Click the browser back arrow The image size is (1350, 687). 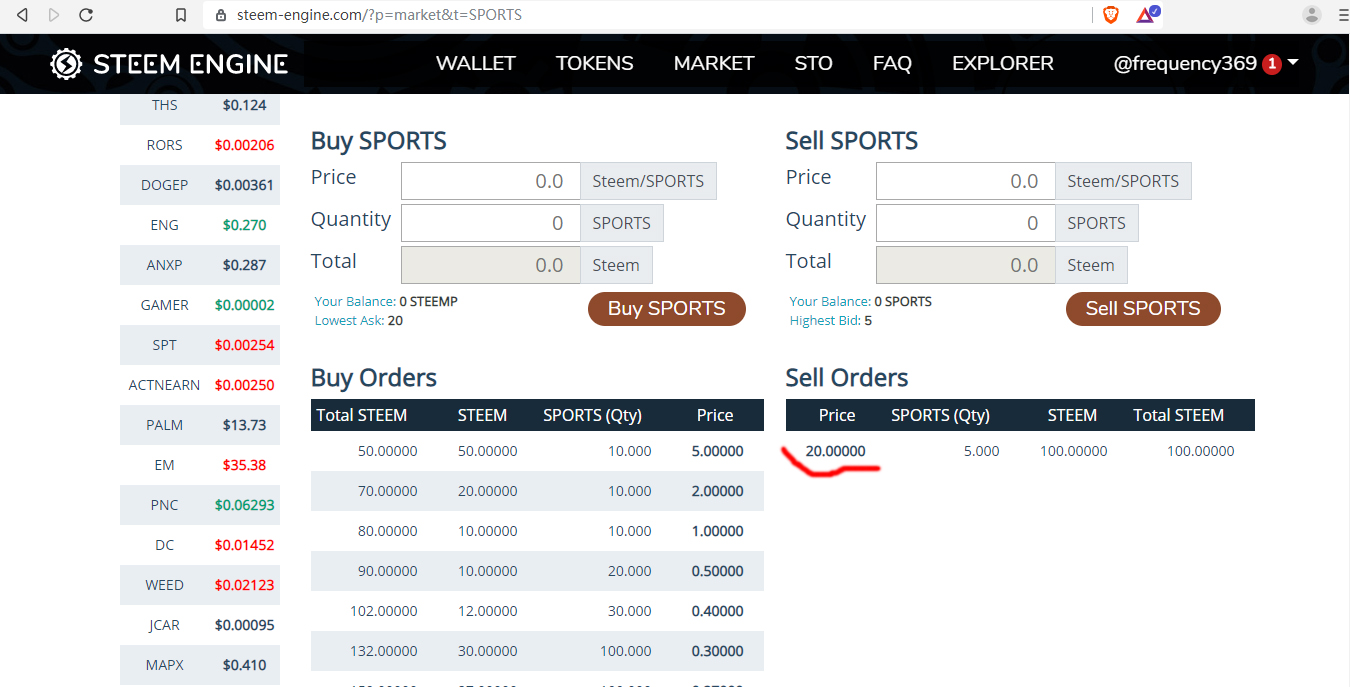click(x=22, y=15)
